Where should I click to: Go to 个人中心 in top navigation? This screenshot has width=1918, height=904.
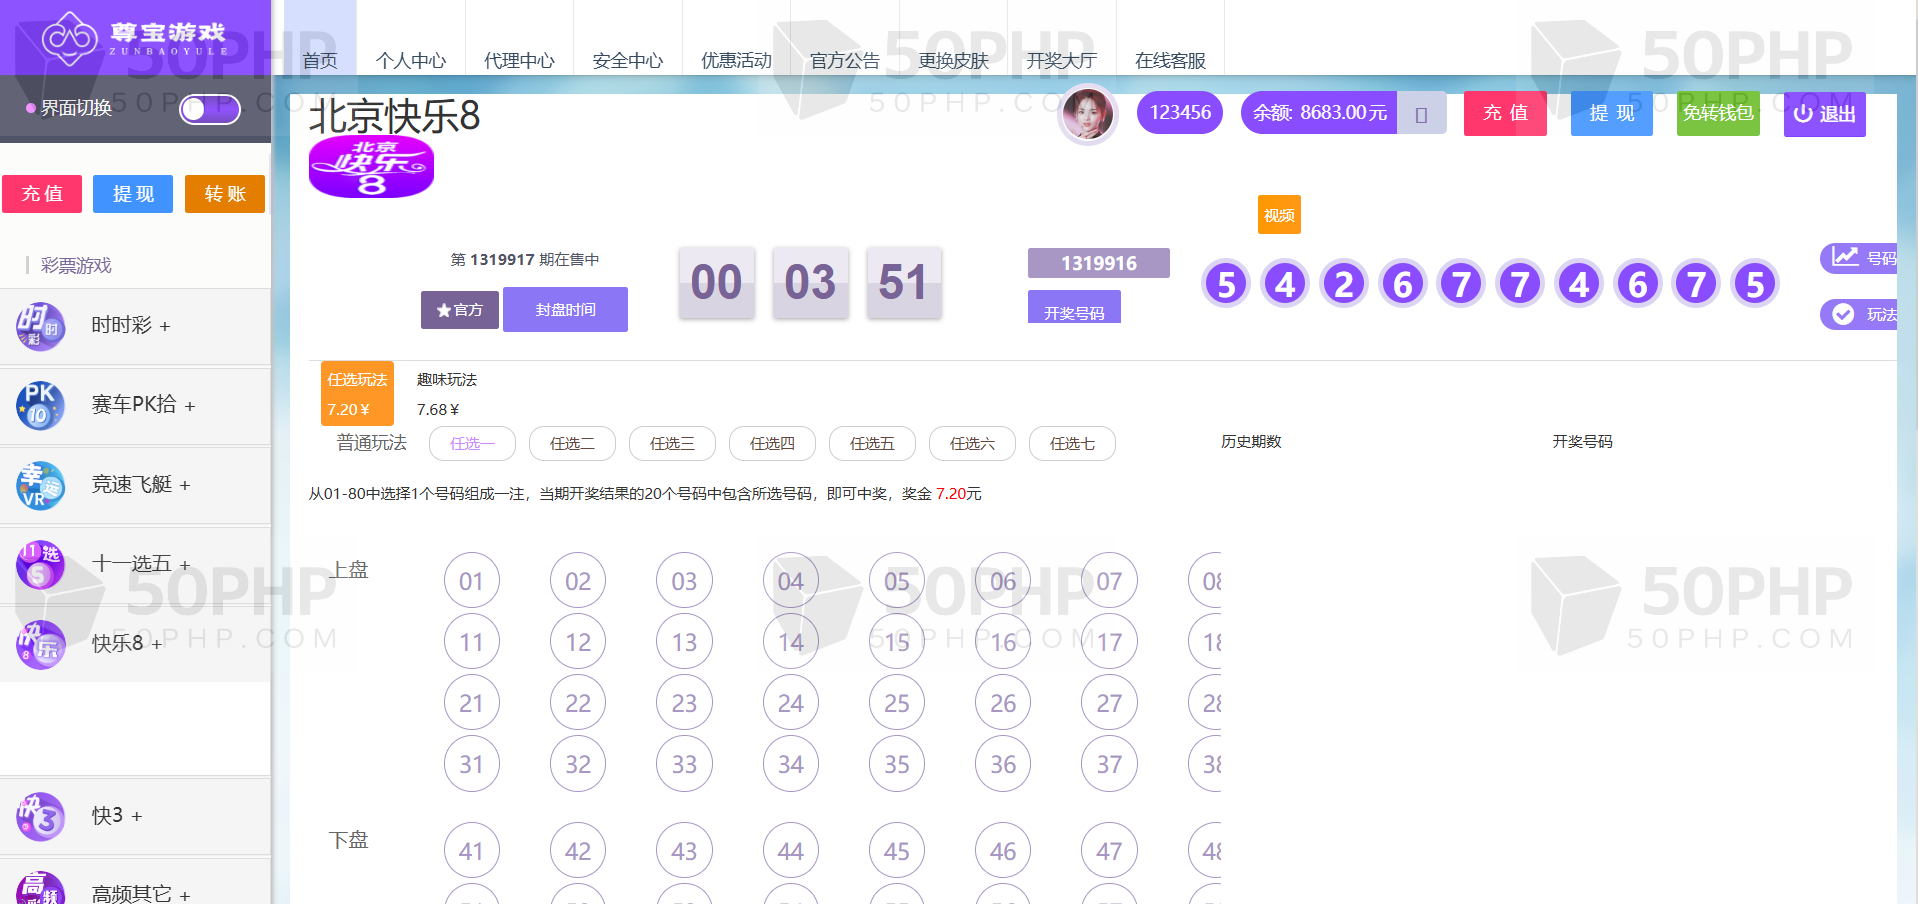pos(411,60)
